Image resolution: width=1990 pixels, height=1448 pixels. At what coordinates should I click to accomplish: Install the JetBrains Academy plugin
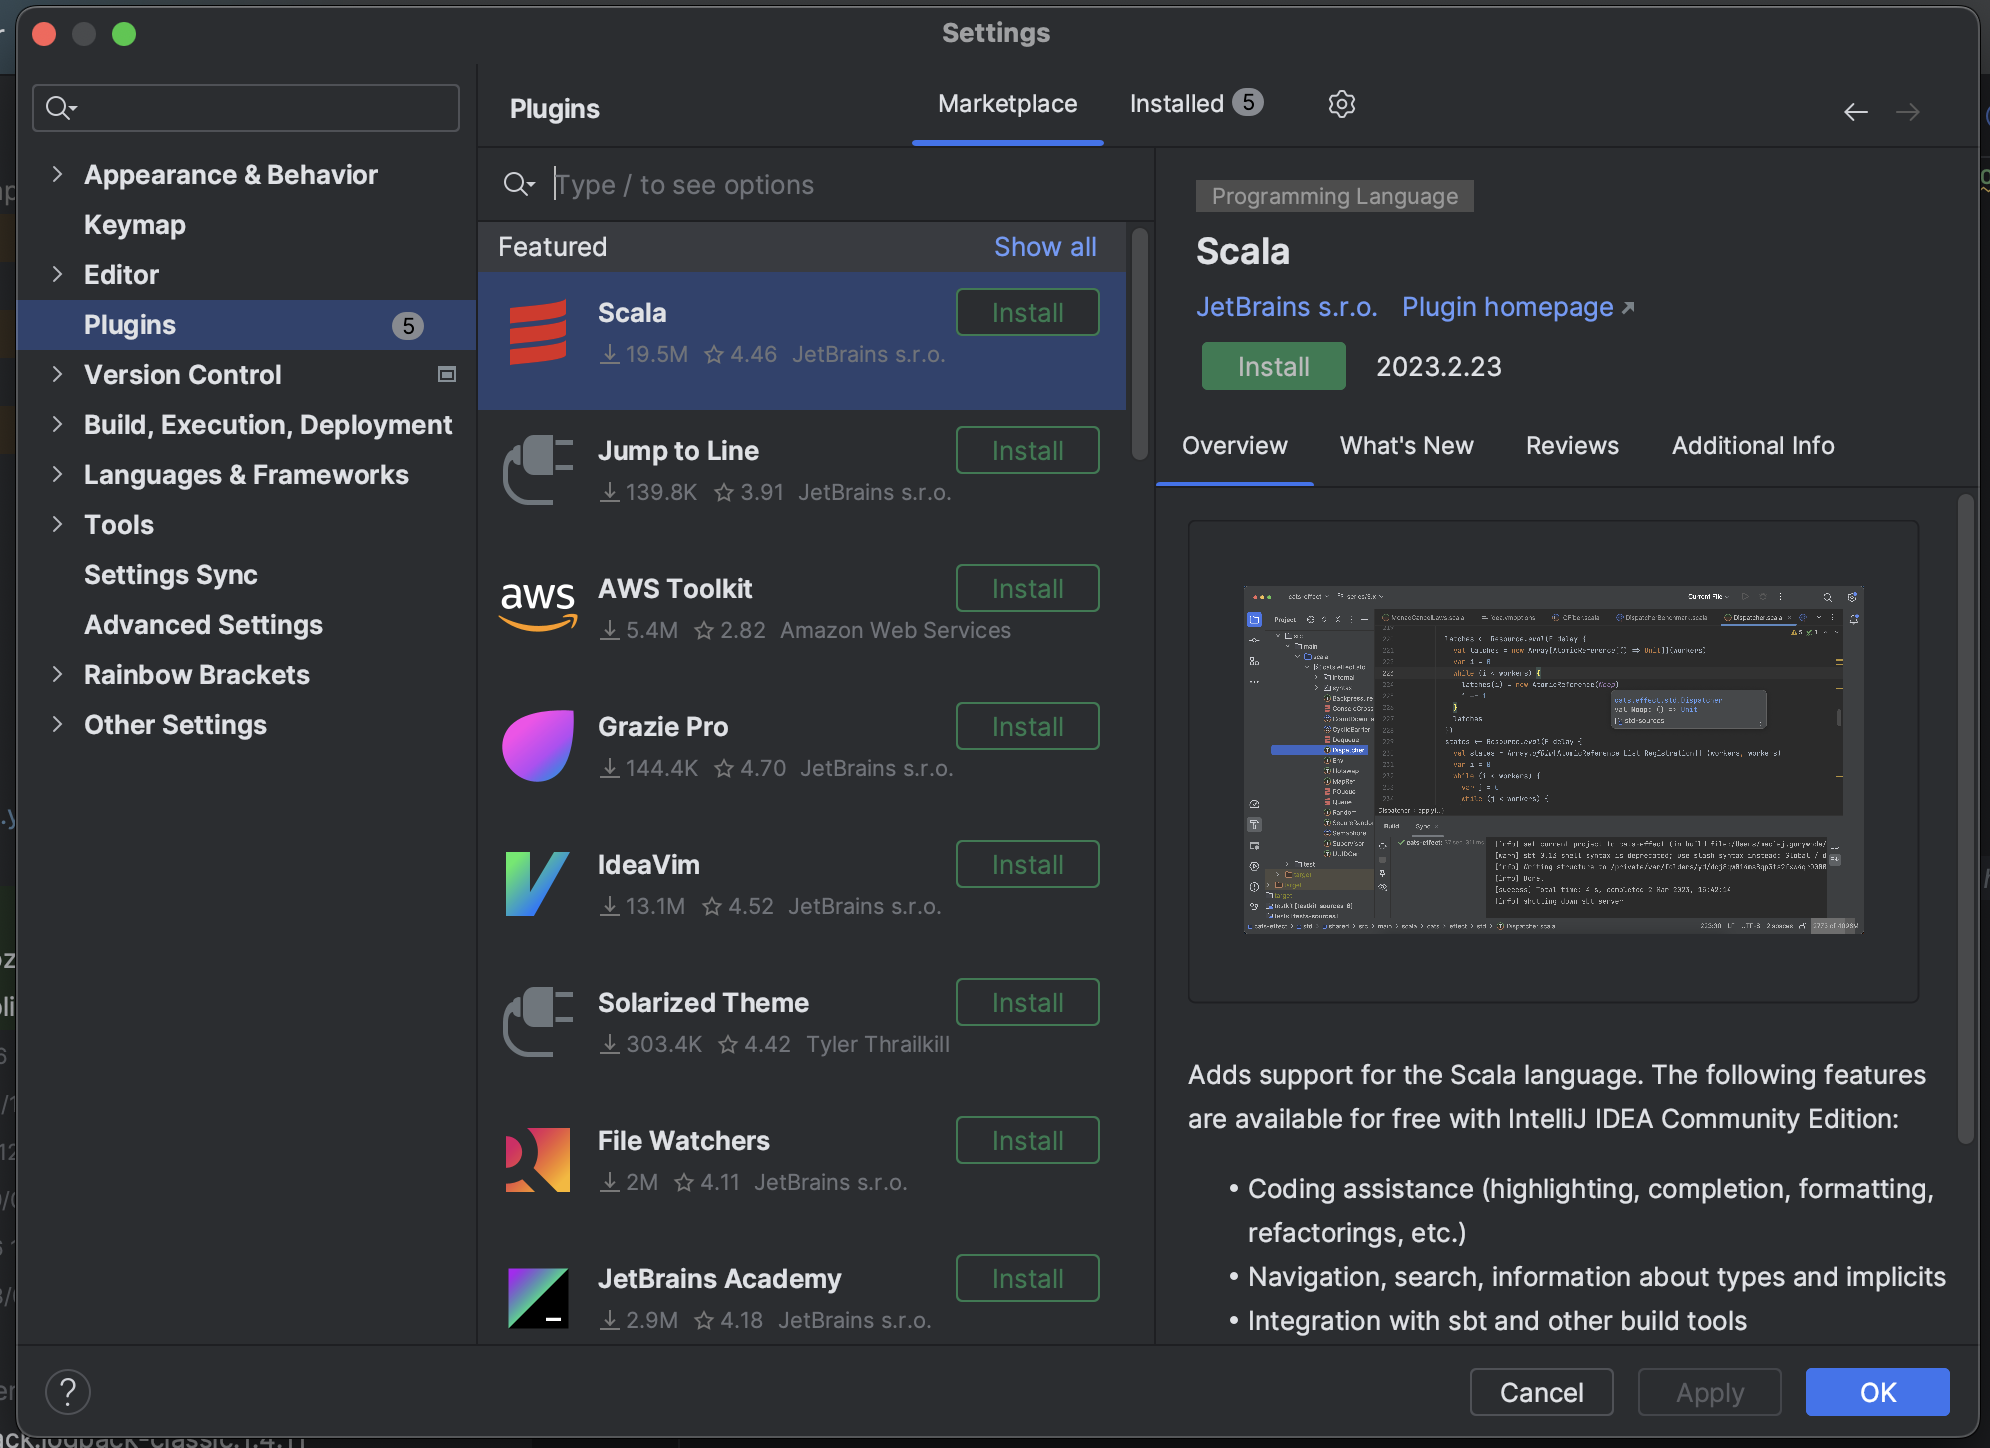(1027, 1278)
